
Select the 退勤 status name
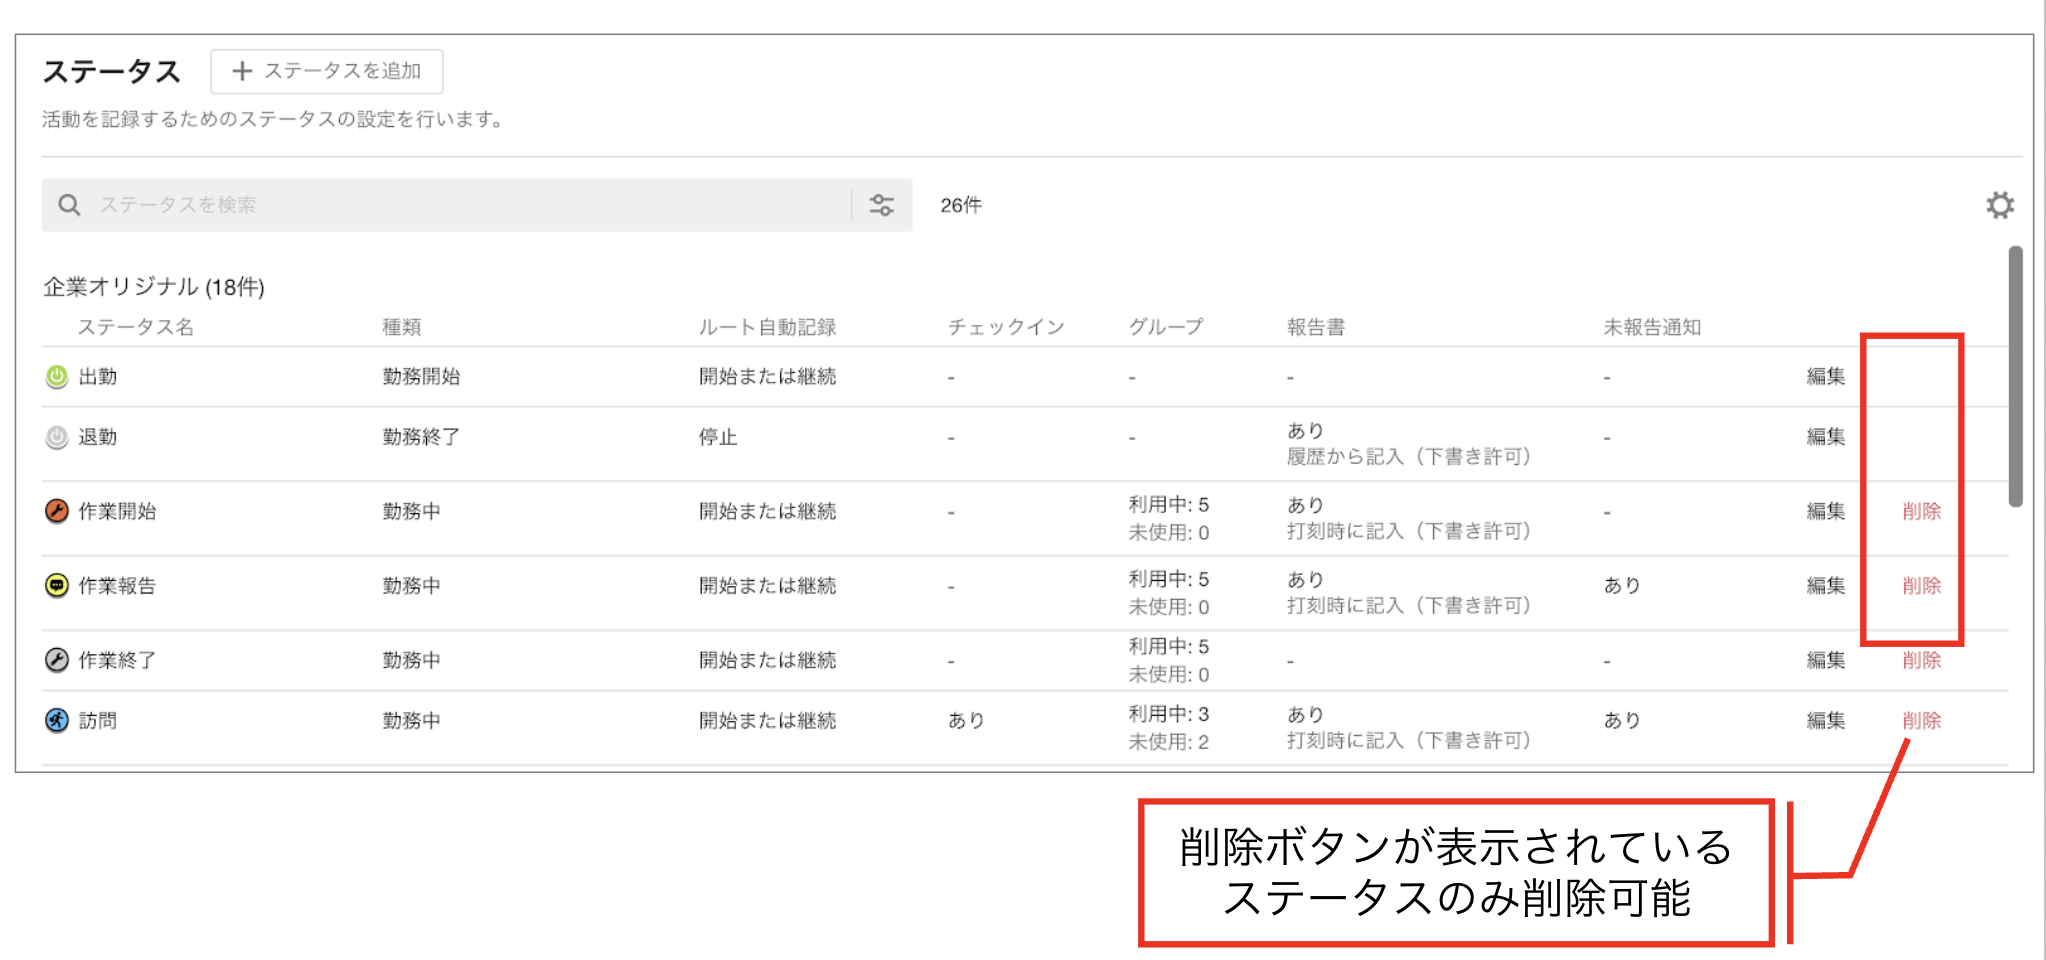(x=98, y=437)
